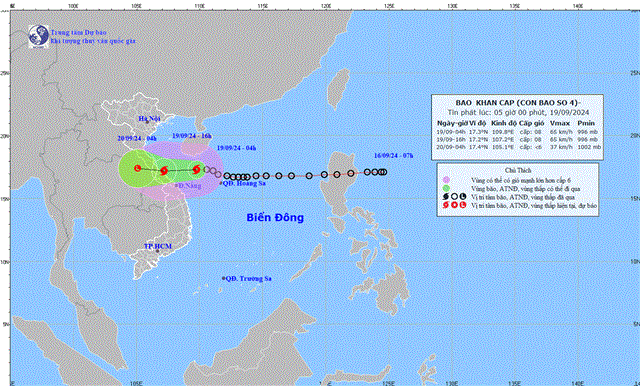
Task: Click the black past-position icons in legend
Action: pyautogui.click(x=454, y=197)
